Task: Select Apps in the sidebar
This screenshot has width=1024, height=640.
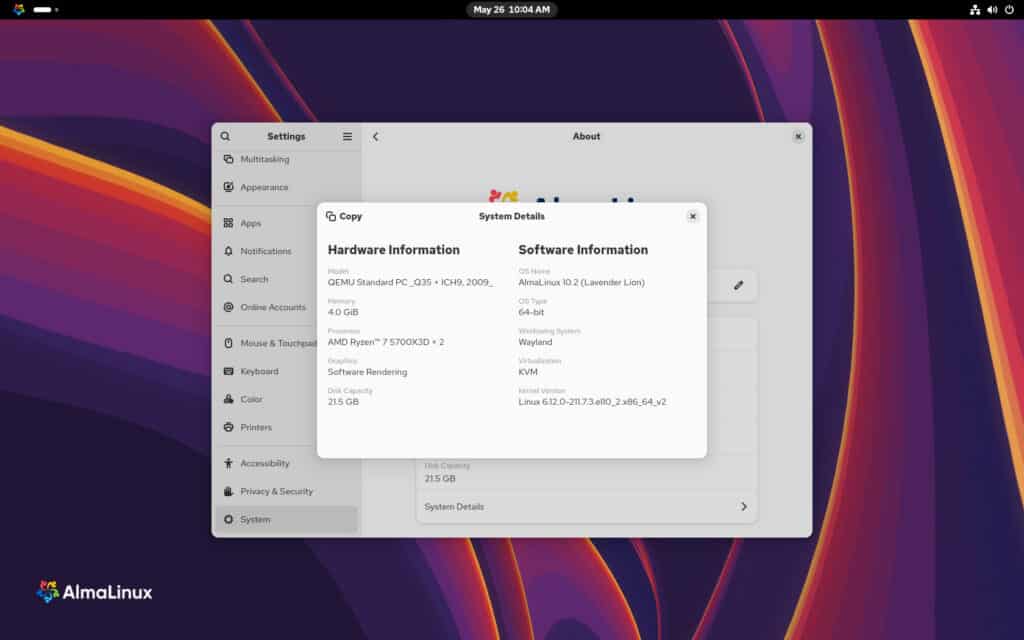Action: click(286, 223)
